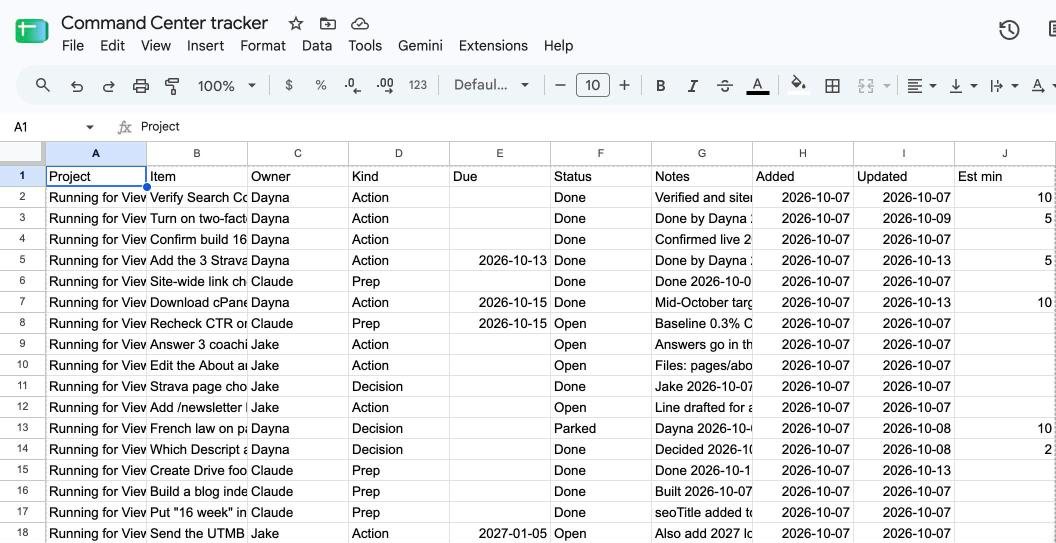The height and width of the screenshot is (543, 1056).
Task: Open the Data menu
Action: pyautogui.click(x=317, y=46)
